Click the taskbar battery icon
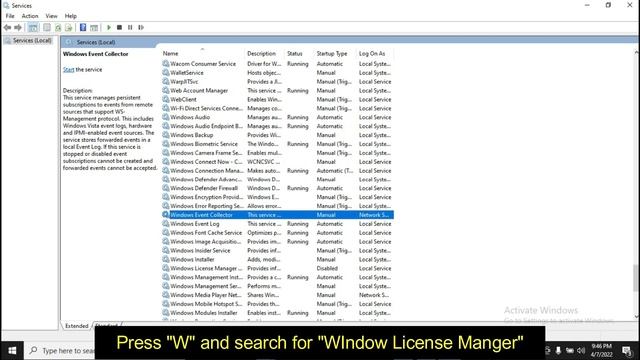This screenshot has height=360, width=640. click(569, 351)
